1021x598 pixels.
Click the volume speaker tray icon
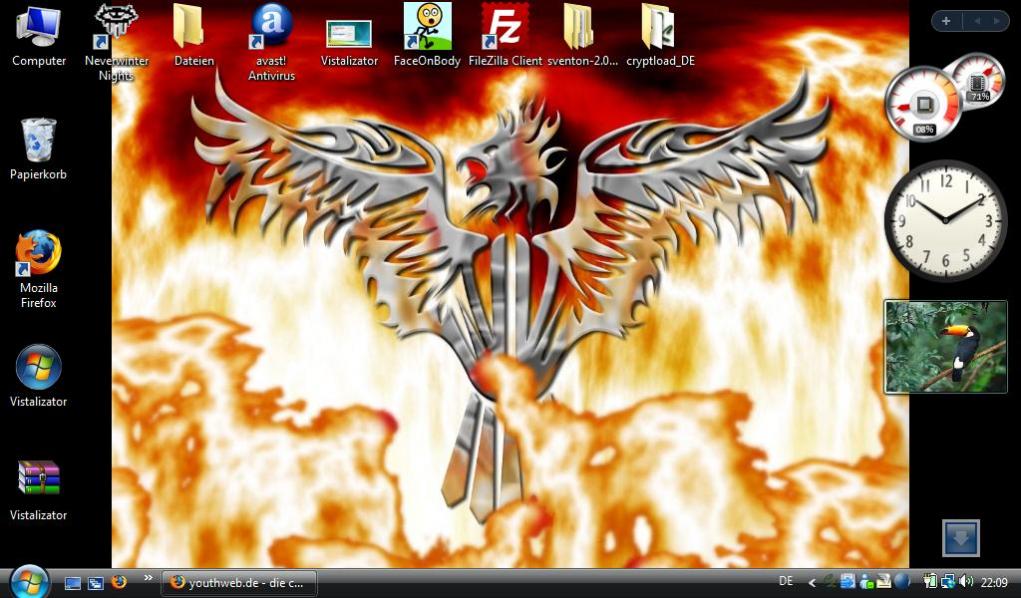point(965,581)
